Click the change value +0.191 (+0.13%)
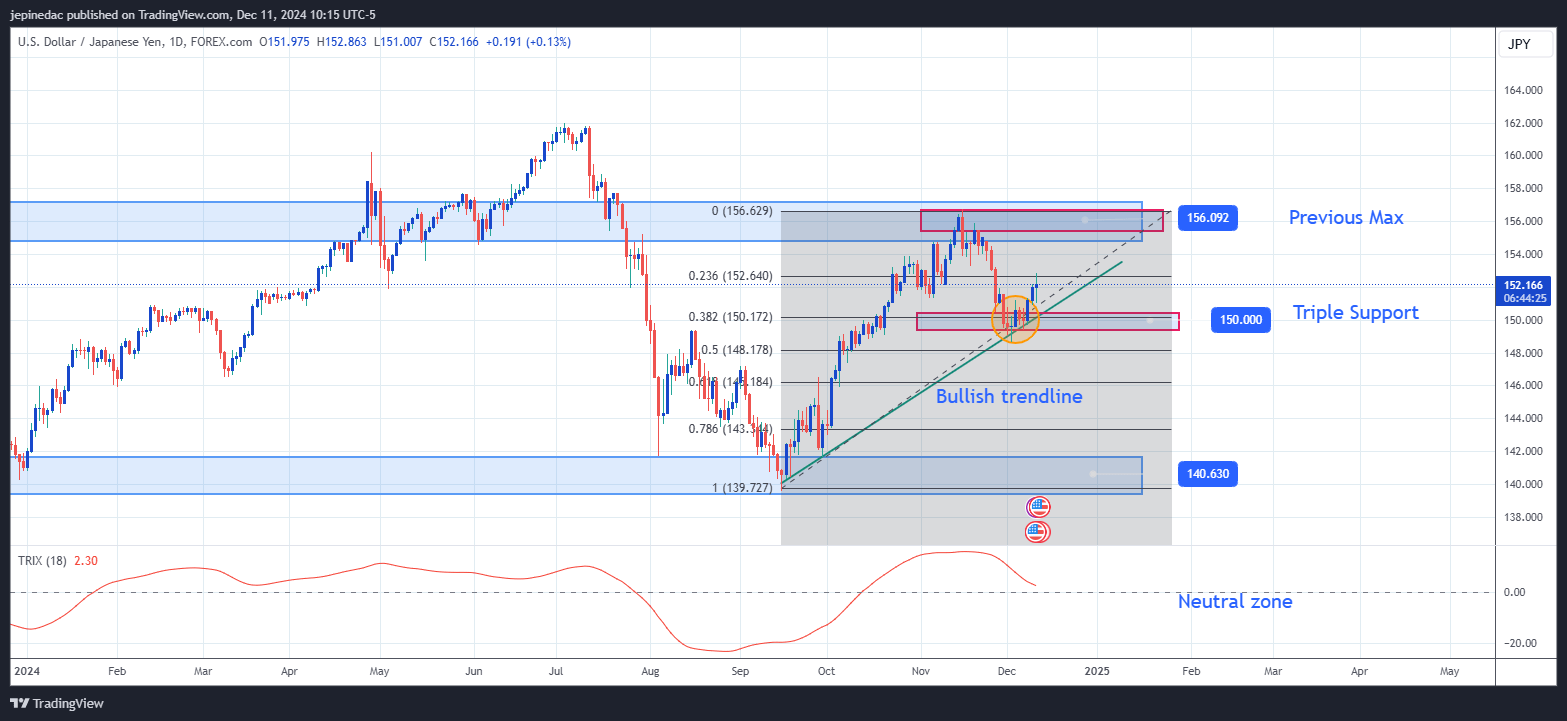1567x721 pixels. (528, 41)
